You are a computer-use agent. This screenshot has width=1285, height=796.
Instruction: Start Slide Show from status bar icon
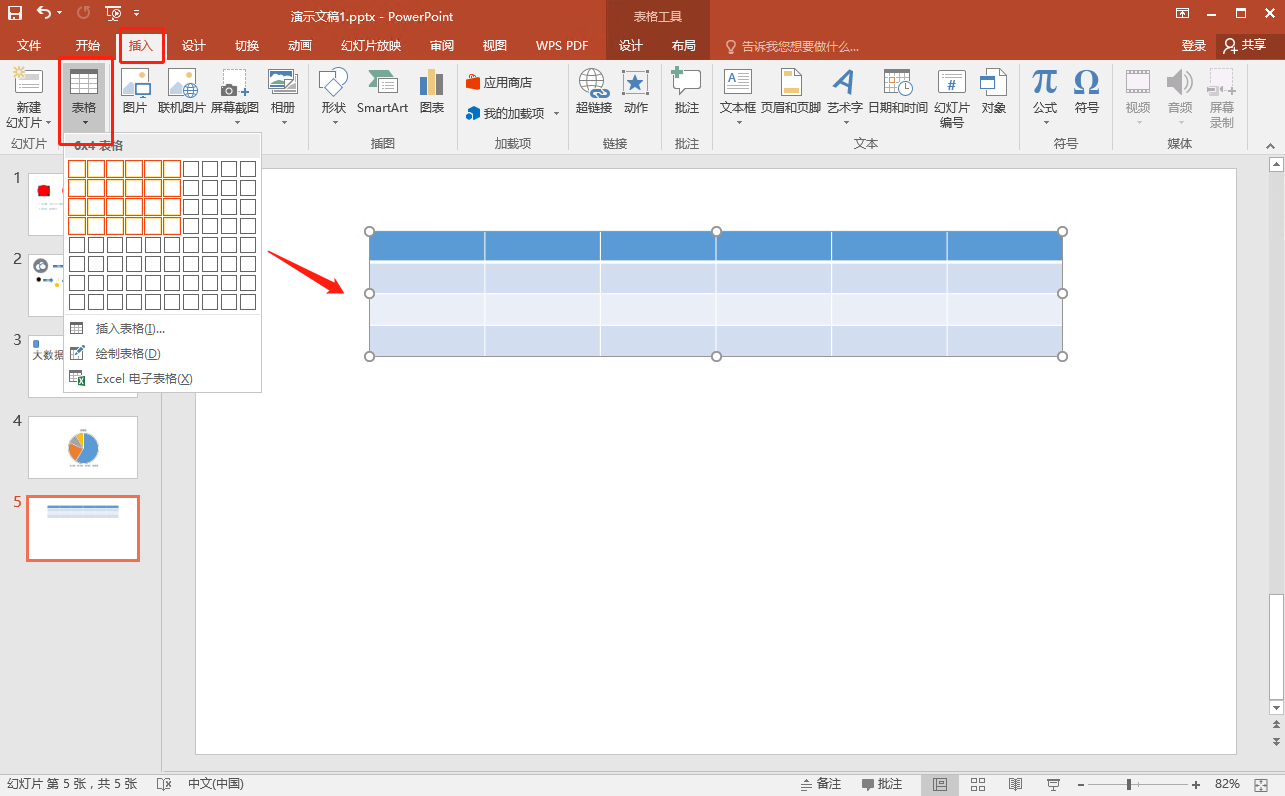click(1053, 784)
